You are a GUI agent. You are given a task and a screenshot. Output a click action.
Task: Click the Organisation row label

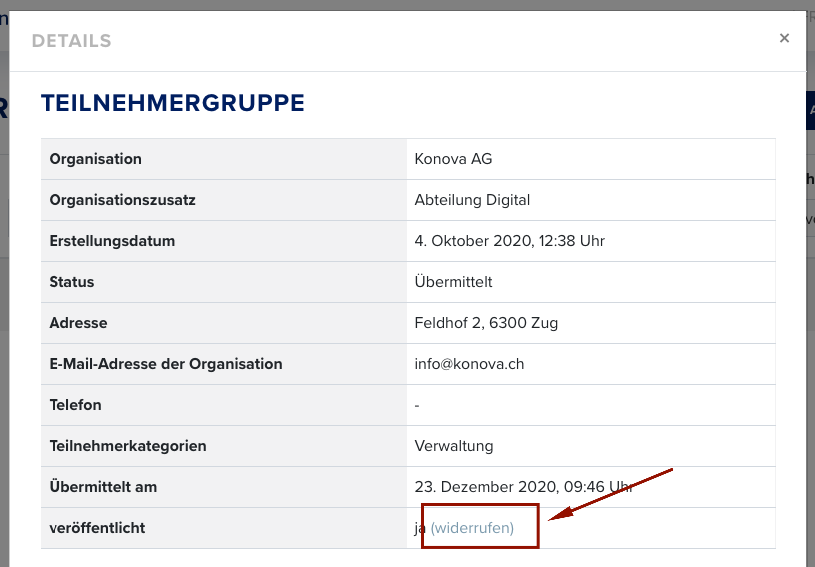click(x=96, y=159)
